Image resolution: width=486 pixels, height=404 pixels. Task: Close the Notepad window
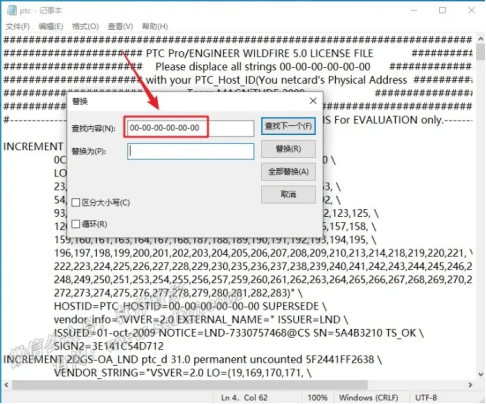(x=472, y=10)
